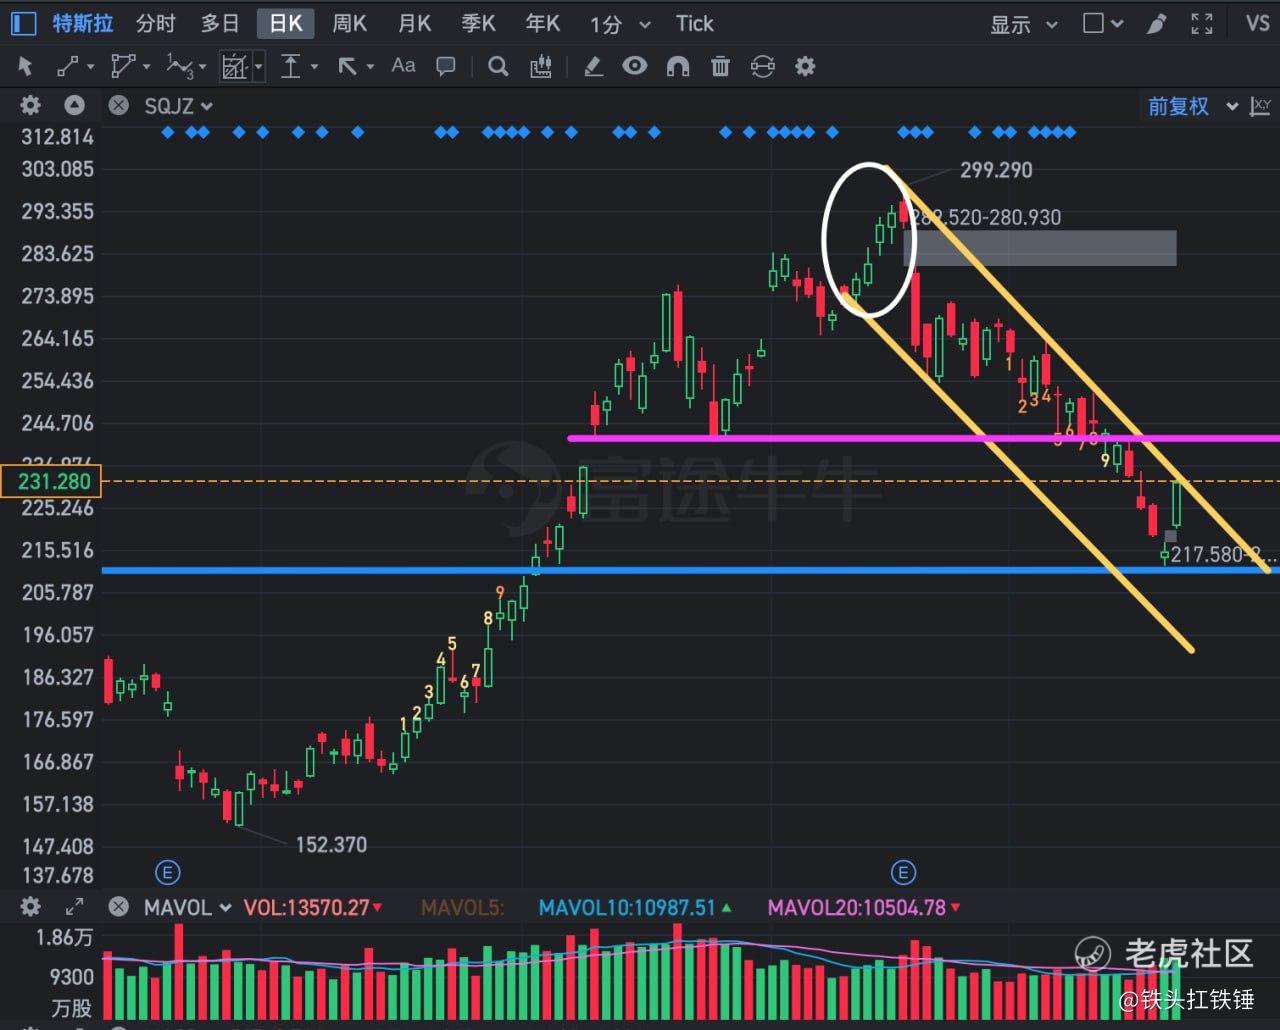Click the MAVOL5 legend label

pyautogui.click(x=463, y=907)
